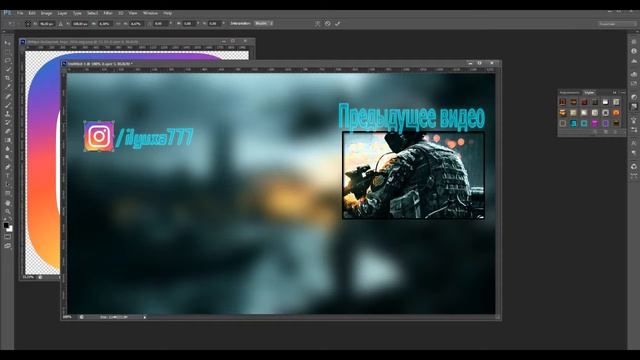Select the Horizontal Type tool

[7, 176]
